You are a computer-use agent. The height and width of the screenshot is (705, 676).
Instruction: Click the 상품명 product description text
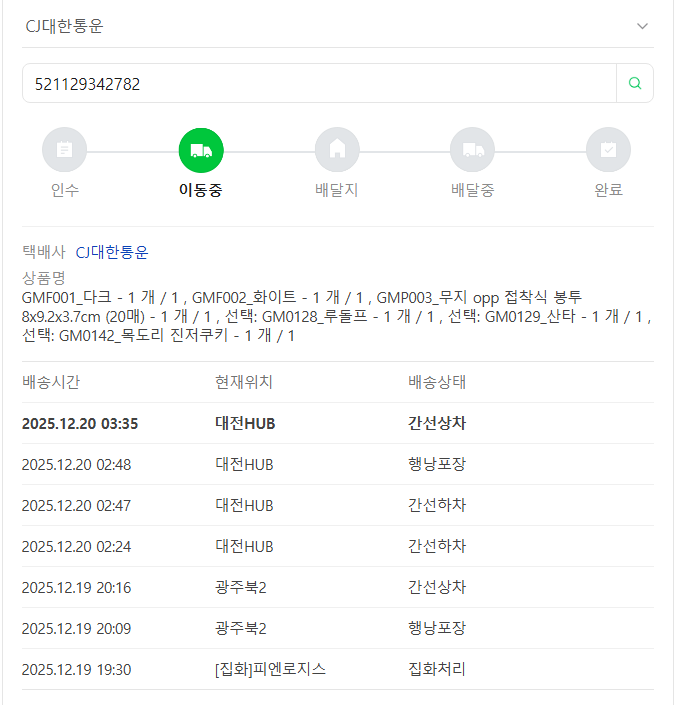[337, 316]
